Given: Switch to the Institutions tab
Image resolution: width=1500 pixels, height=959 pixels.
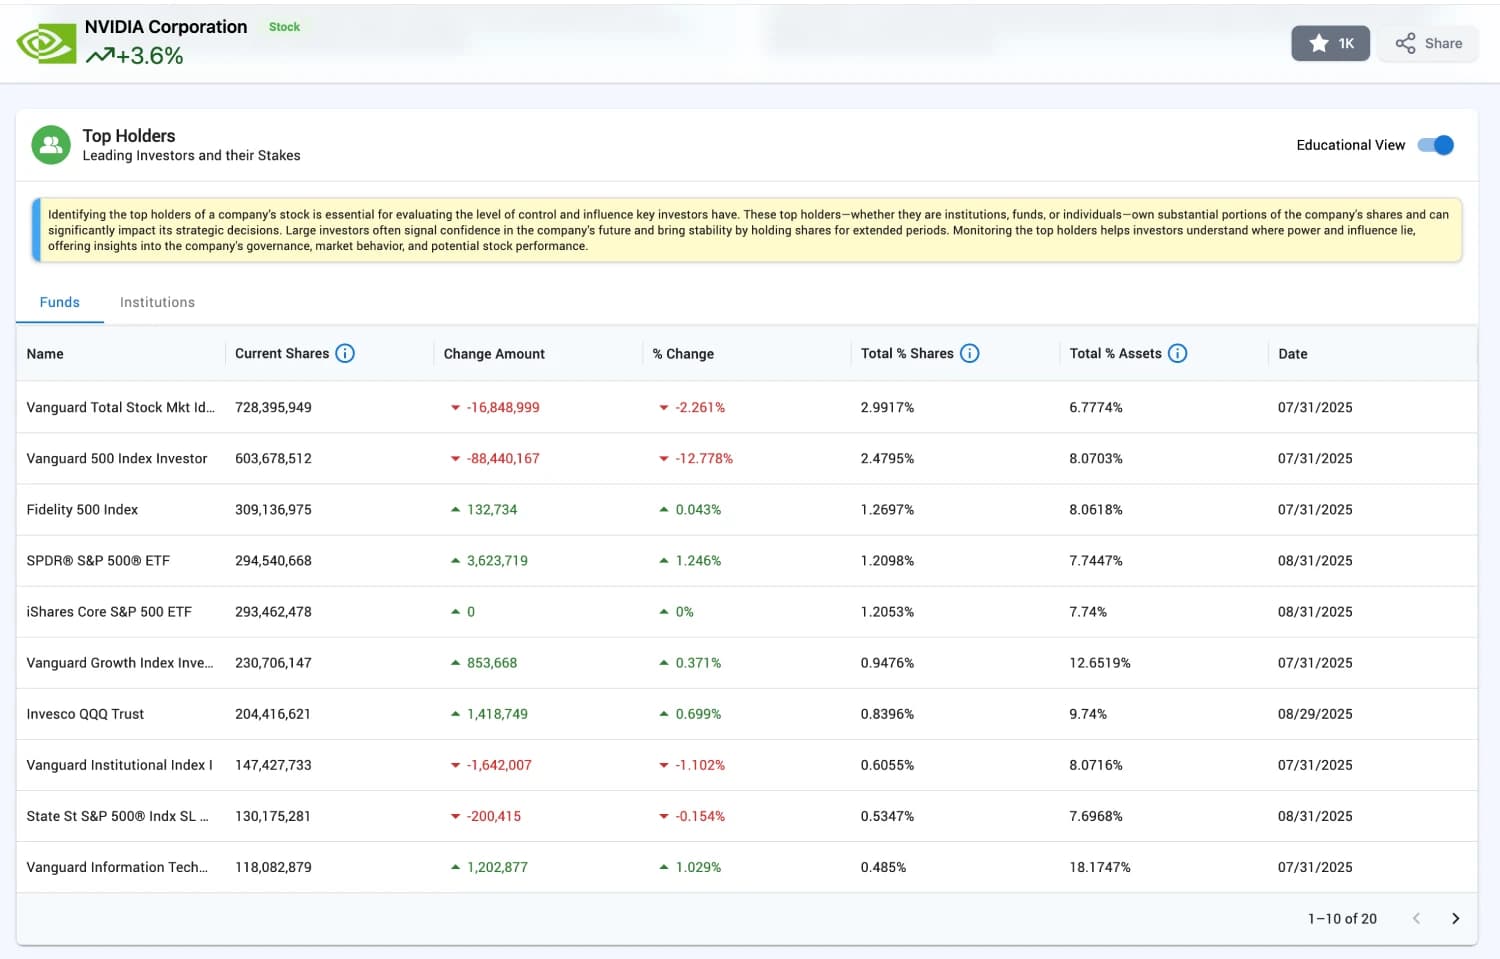Looking at the screenshot, I should 157,302.
